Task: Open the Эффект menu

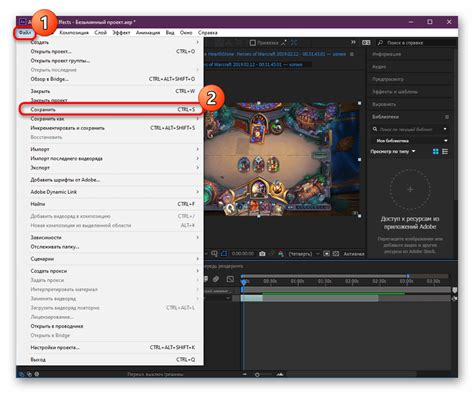Action: click(x=121, y=33)
